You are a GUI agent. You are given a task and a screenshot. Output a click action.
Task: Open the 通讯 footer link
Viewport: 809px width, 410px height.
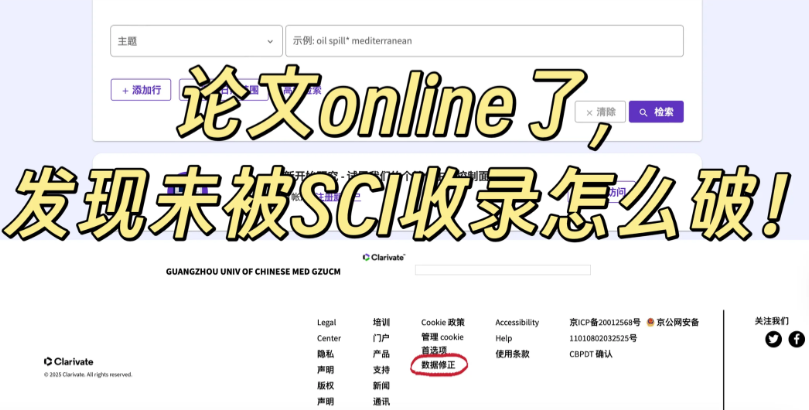381,401
